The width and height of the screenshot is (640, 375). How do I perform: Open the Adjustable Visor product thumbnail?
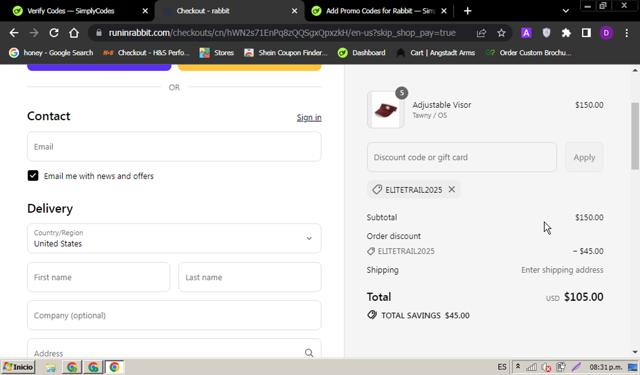[386, 110]
